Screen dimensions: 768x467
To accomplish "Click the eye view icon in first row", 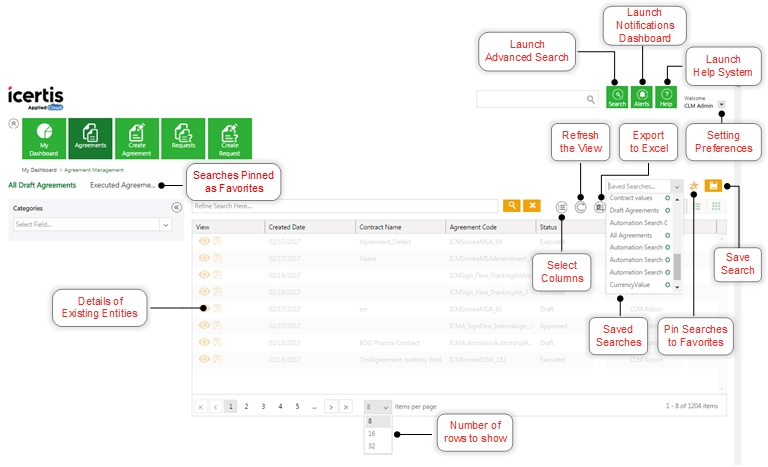I will [x=204, y=242].
